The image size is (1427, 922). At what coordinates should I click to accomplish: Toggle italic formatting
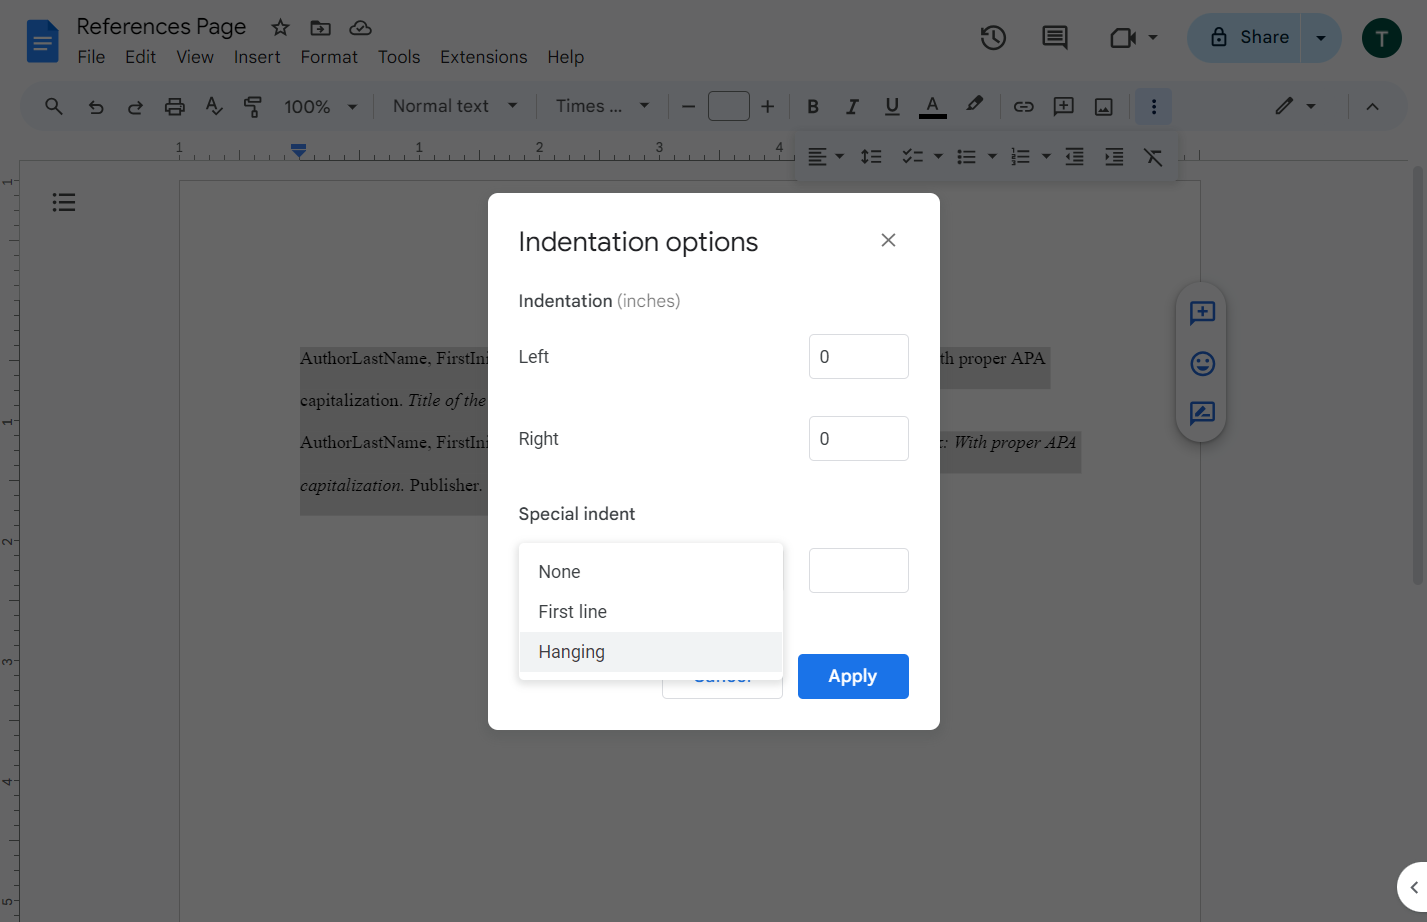[x=852, y=106]
